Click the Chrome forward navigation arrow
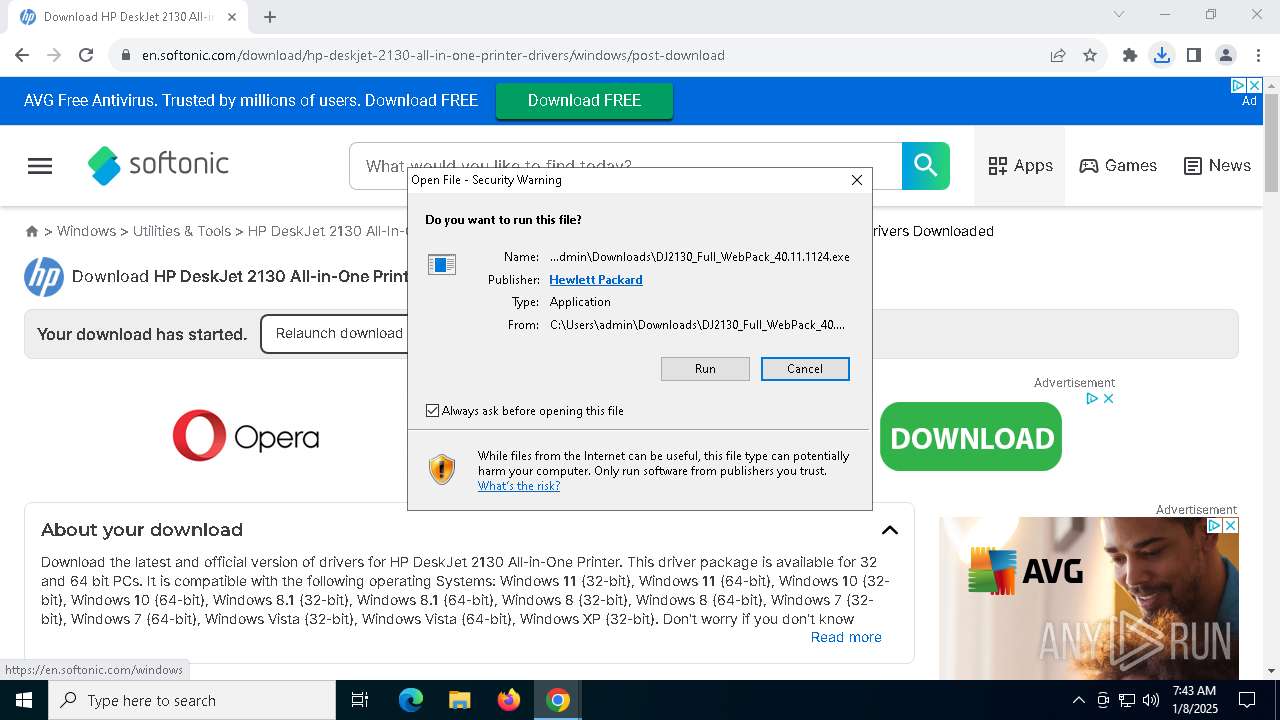The image size is (1280, 720). tap(54, 55)
